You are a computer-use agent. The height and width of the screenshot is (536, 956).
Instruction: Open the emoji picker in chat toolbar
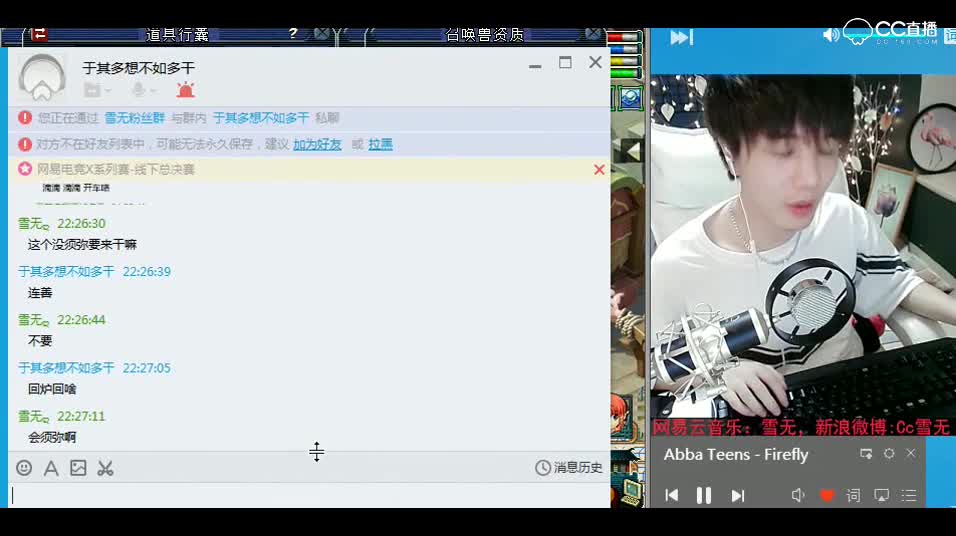coord(24,468)
